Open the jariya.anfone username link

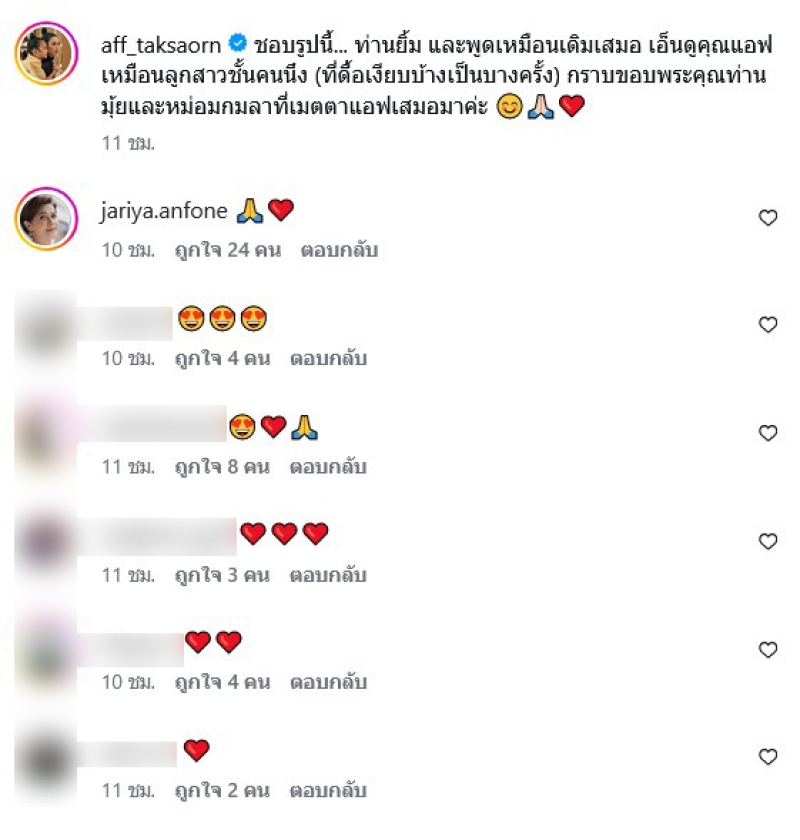point(164,211)
